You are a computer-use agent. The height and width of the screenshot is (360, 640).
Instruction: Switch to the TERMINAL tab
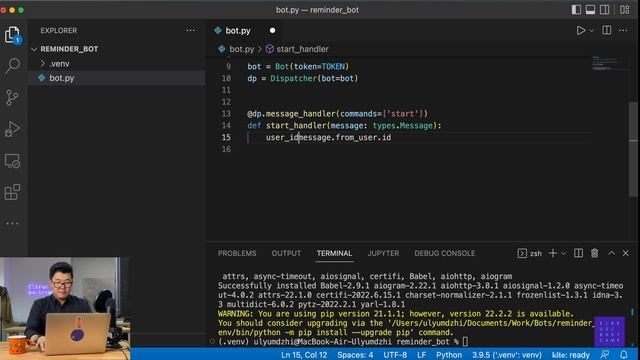(x=334, y=253)
